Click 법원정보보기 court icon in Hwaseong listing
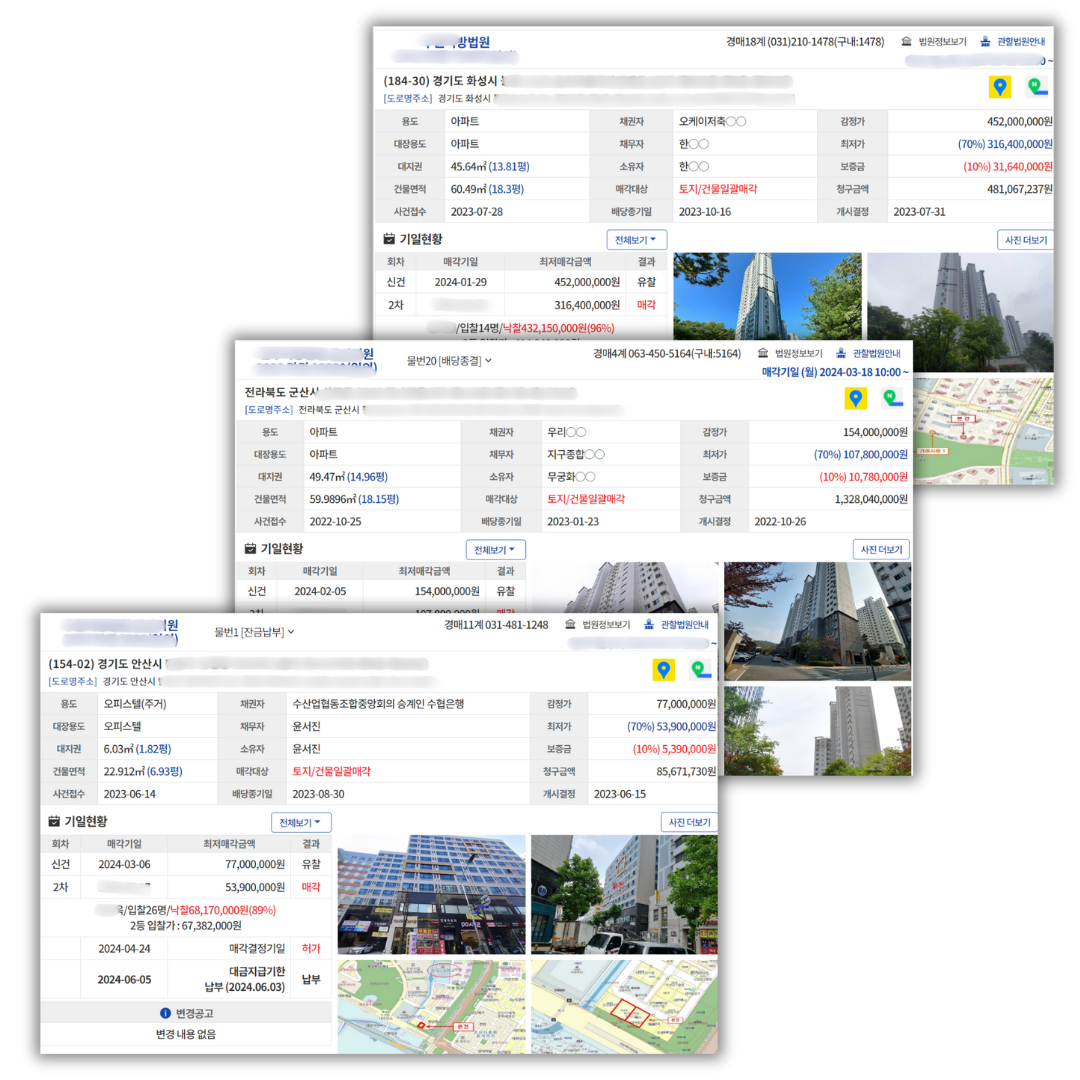Screen dimensions: 1080x1080 pyautogui.click(x=906, y=42)
